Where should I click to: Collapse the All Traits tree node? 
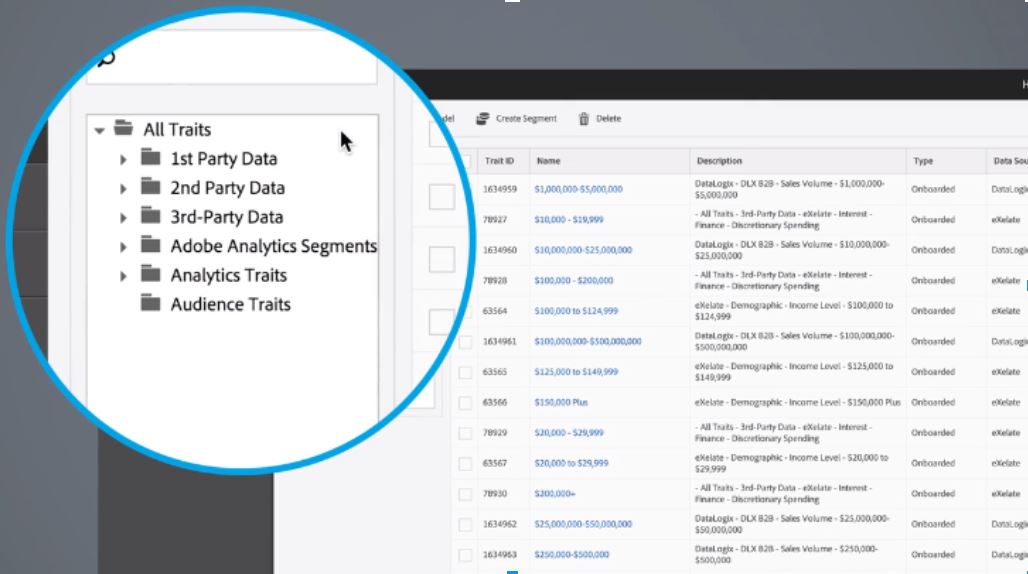click(x=99, y=130)
